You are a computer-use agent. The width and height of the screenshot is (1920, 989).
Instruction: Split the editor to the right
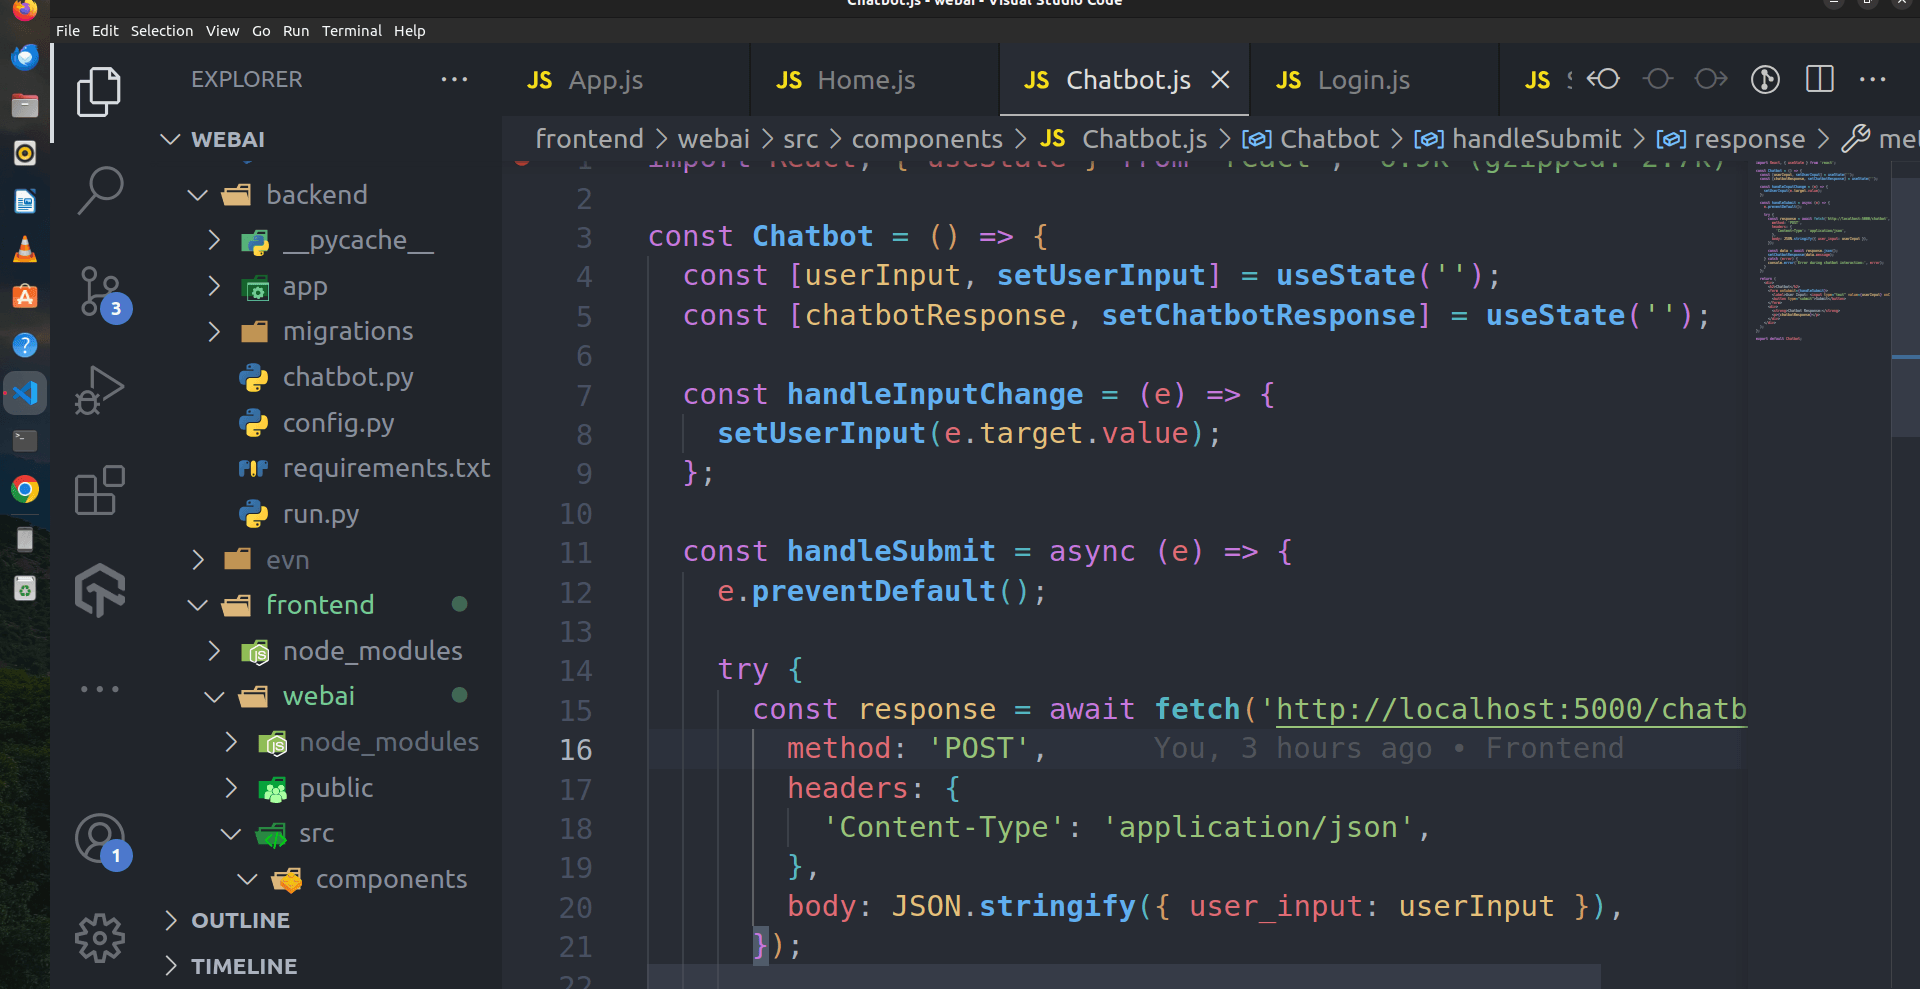click(1819, 79)
